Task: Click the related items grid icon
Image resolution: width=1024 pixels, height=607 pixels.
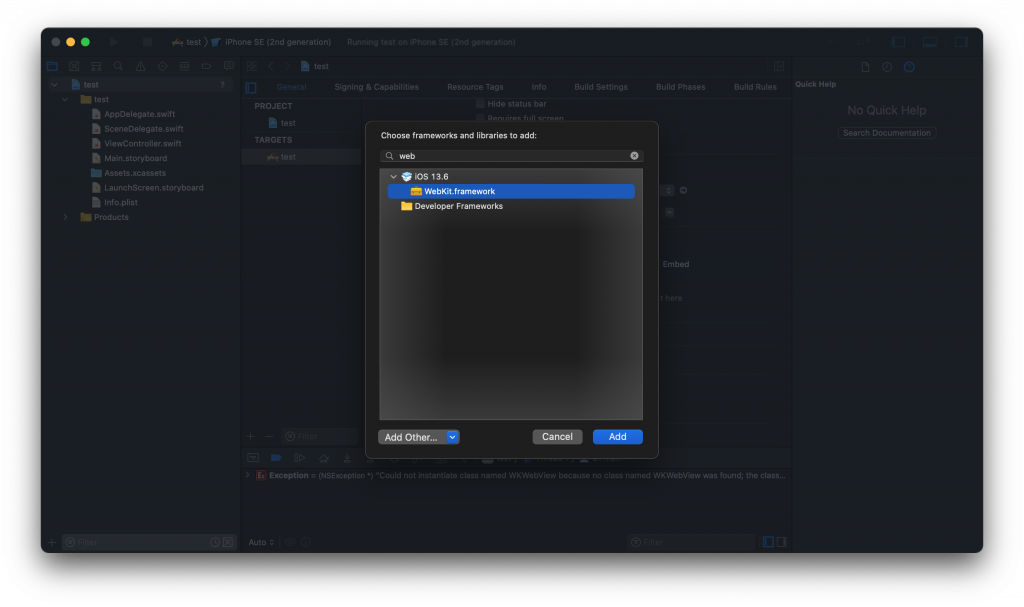Action: tap(251, 66)
